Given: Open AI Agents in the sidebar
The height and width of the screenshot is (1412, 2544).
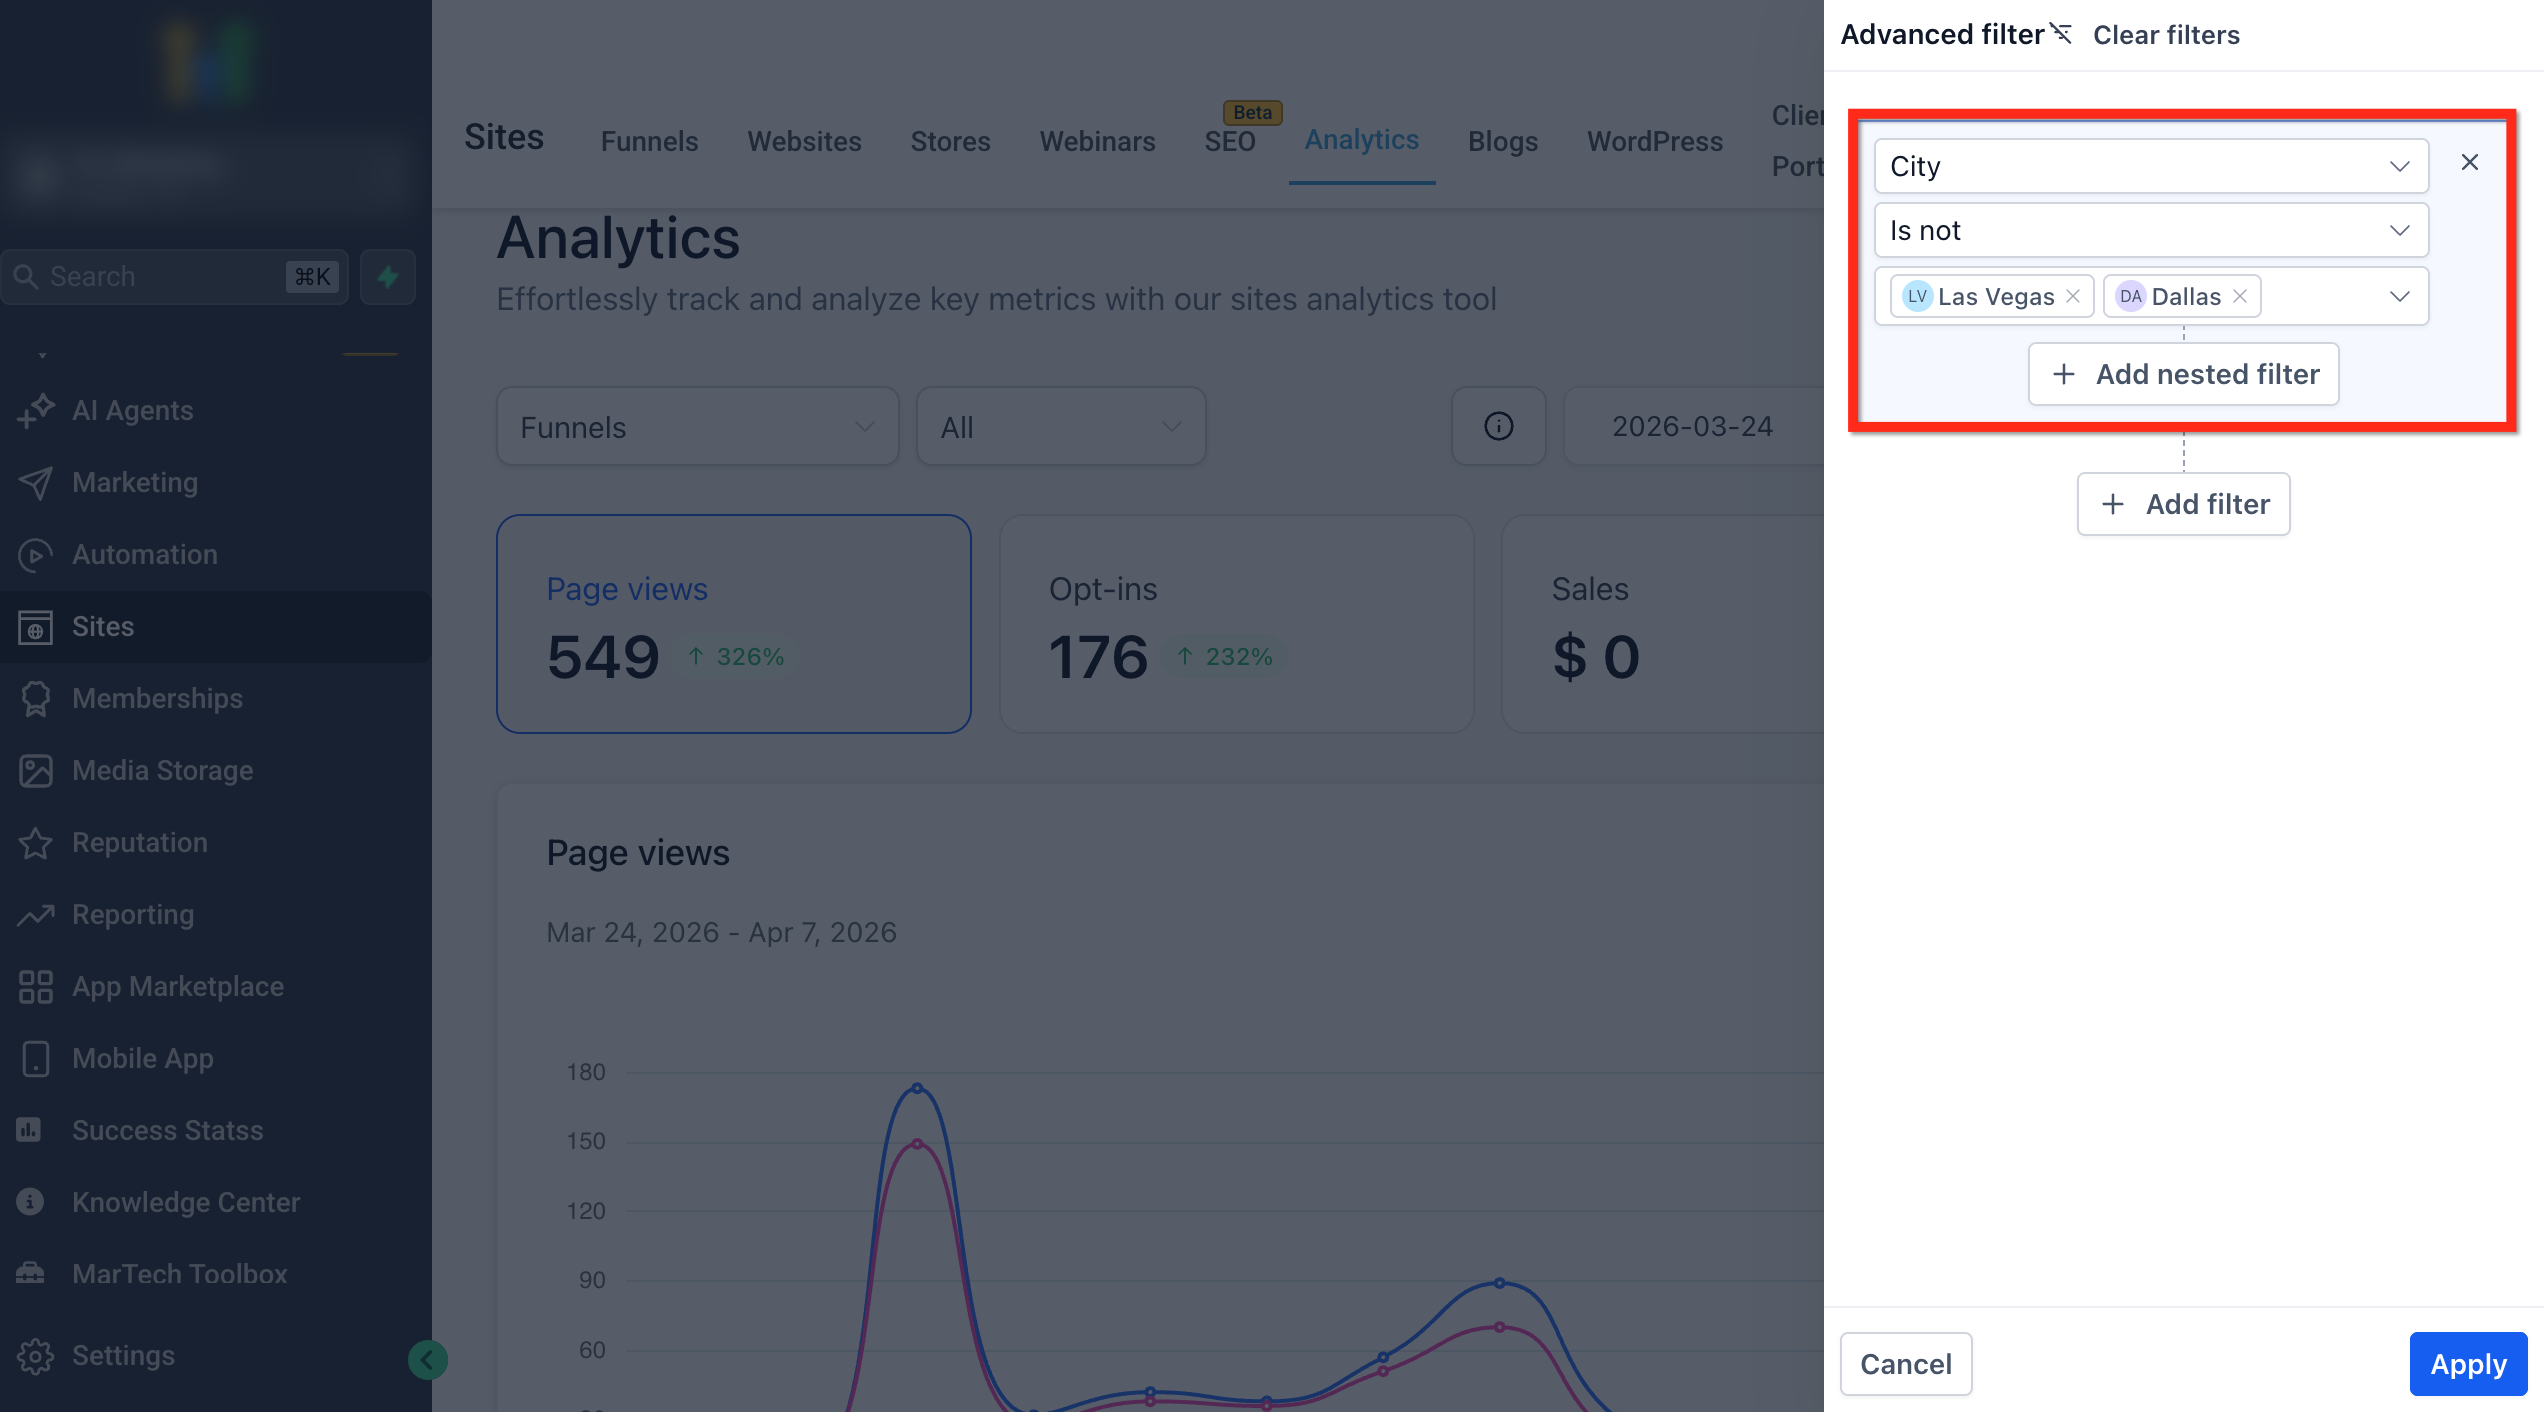Looking at the screenshot, I should pos(132,410).
